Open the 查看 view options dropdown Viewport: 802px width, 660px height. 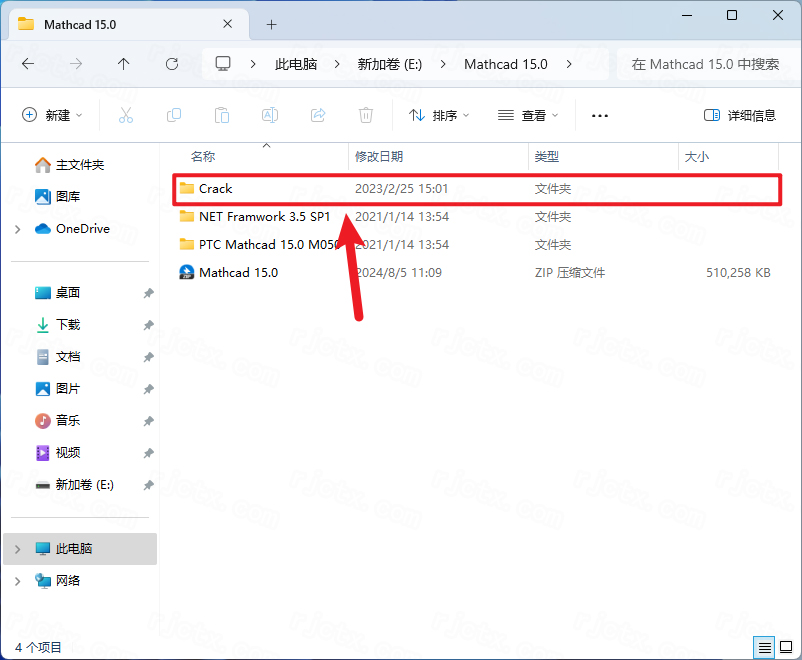point(528,115)
